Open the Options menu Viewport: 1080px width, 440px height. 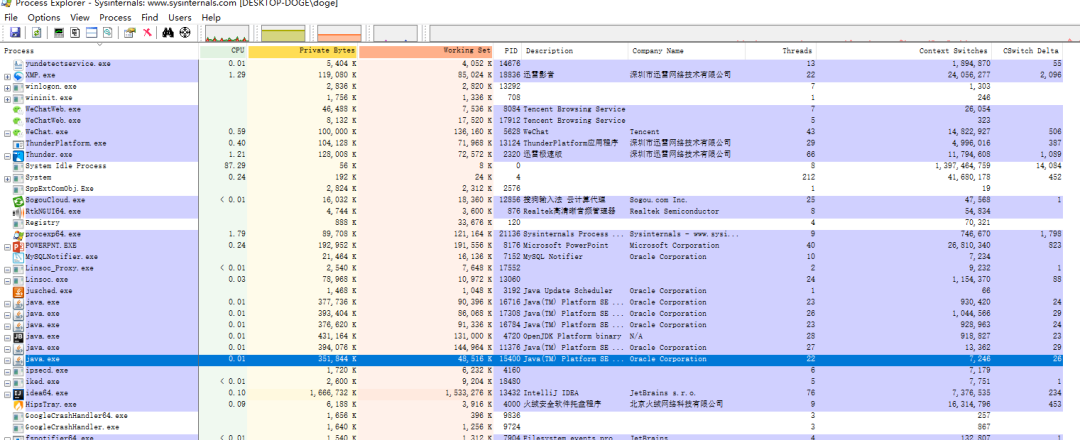[44, 17]
